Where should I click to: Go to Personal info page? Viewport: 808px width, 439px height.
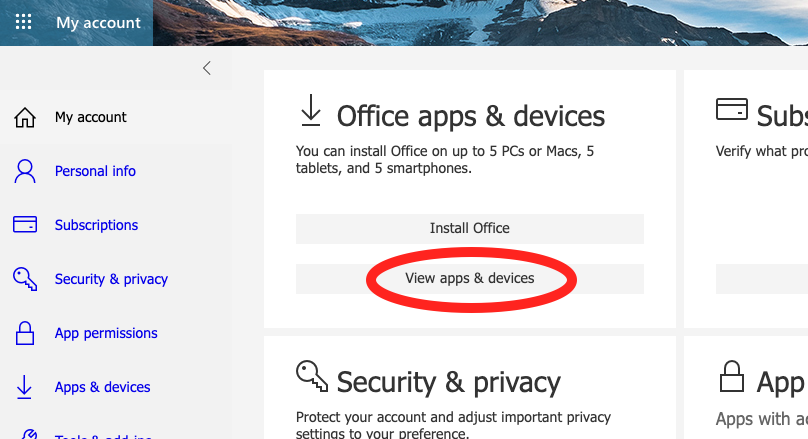click(x=95, y=171)
